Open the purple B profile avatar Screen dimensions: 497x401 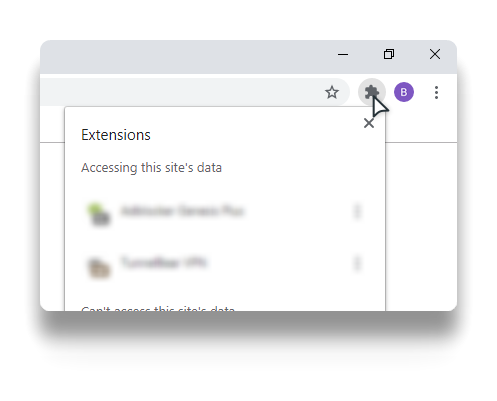pos(404,92)
